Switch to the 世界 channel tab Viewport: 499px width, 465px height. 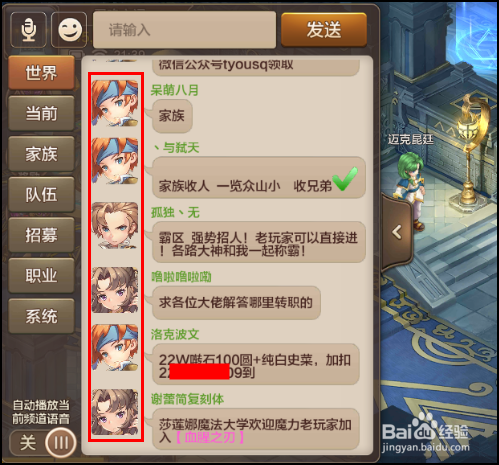[41, 73]
